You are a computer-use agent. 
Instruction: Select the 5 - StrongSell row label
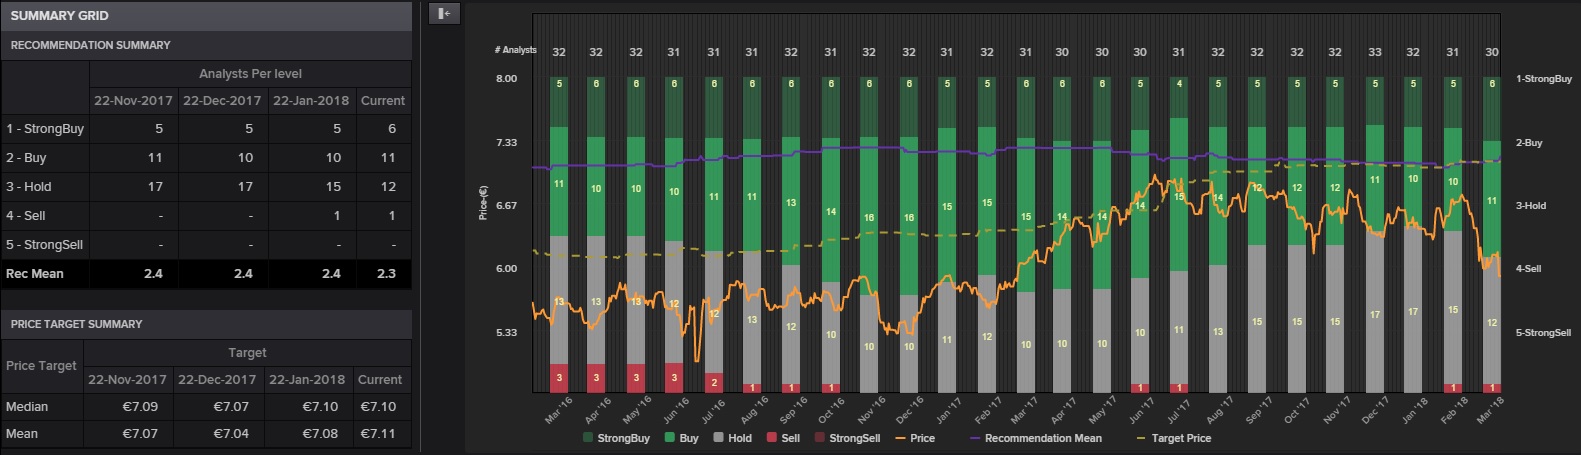[x=45, y=245]
